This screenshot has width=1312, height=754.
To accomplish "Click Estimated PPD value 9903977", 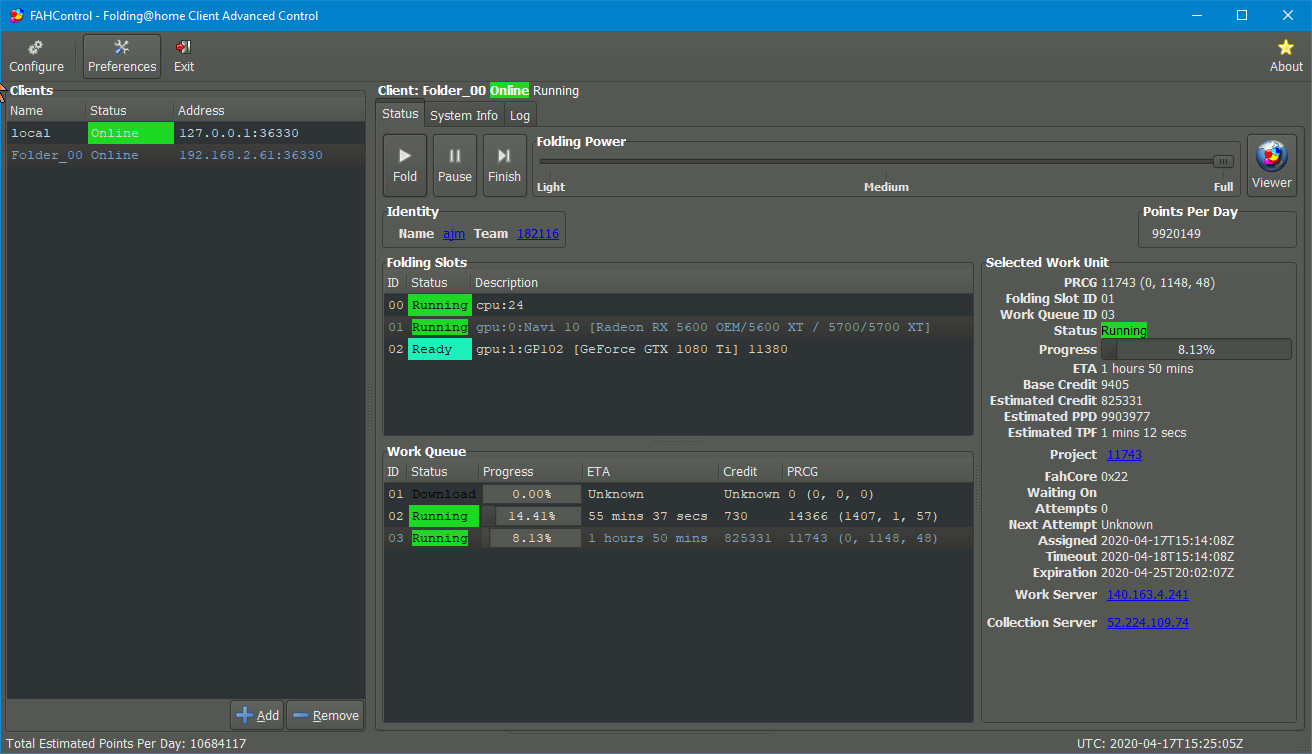I will [1126, 416].
